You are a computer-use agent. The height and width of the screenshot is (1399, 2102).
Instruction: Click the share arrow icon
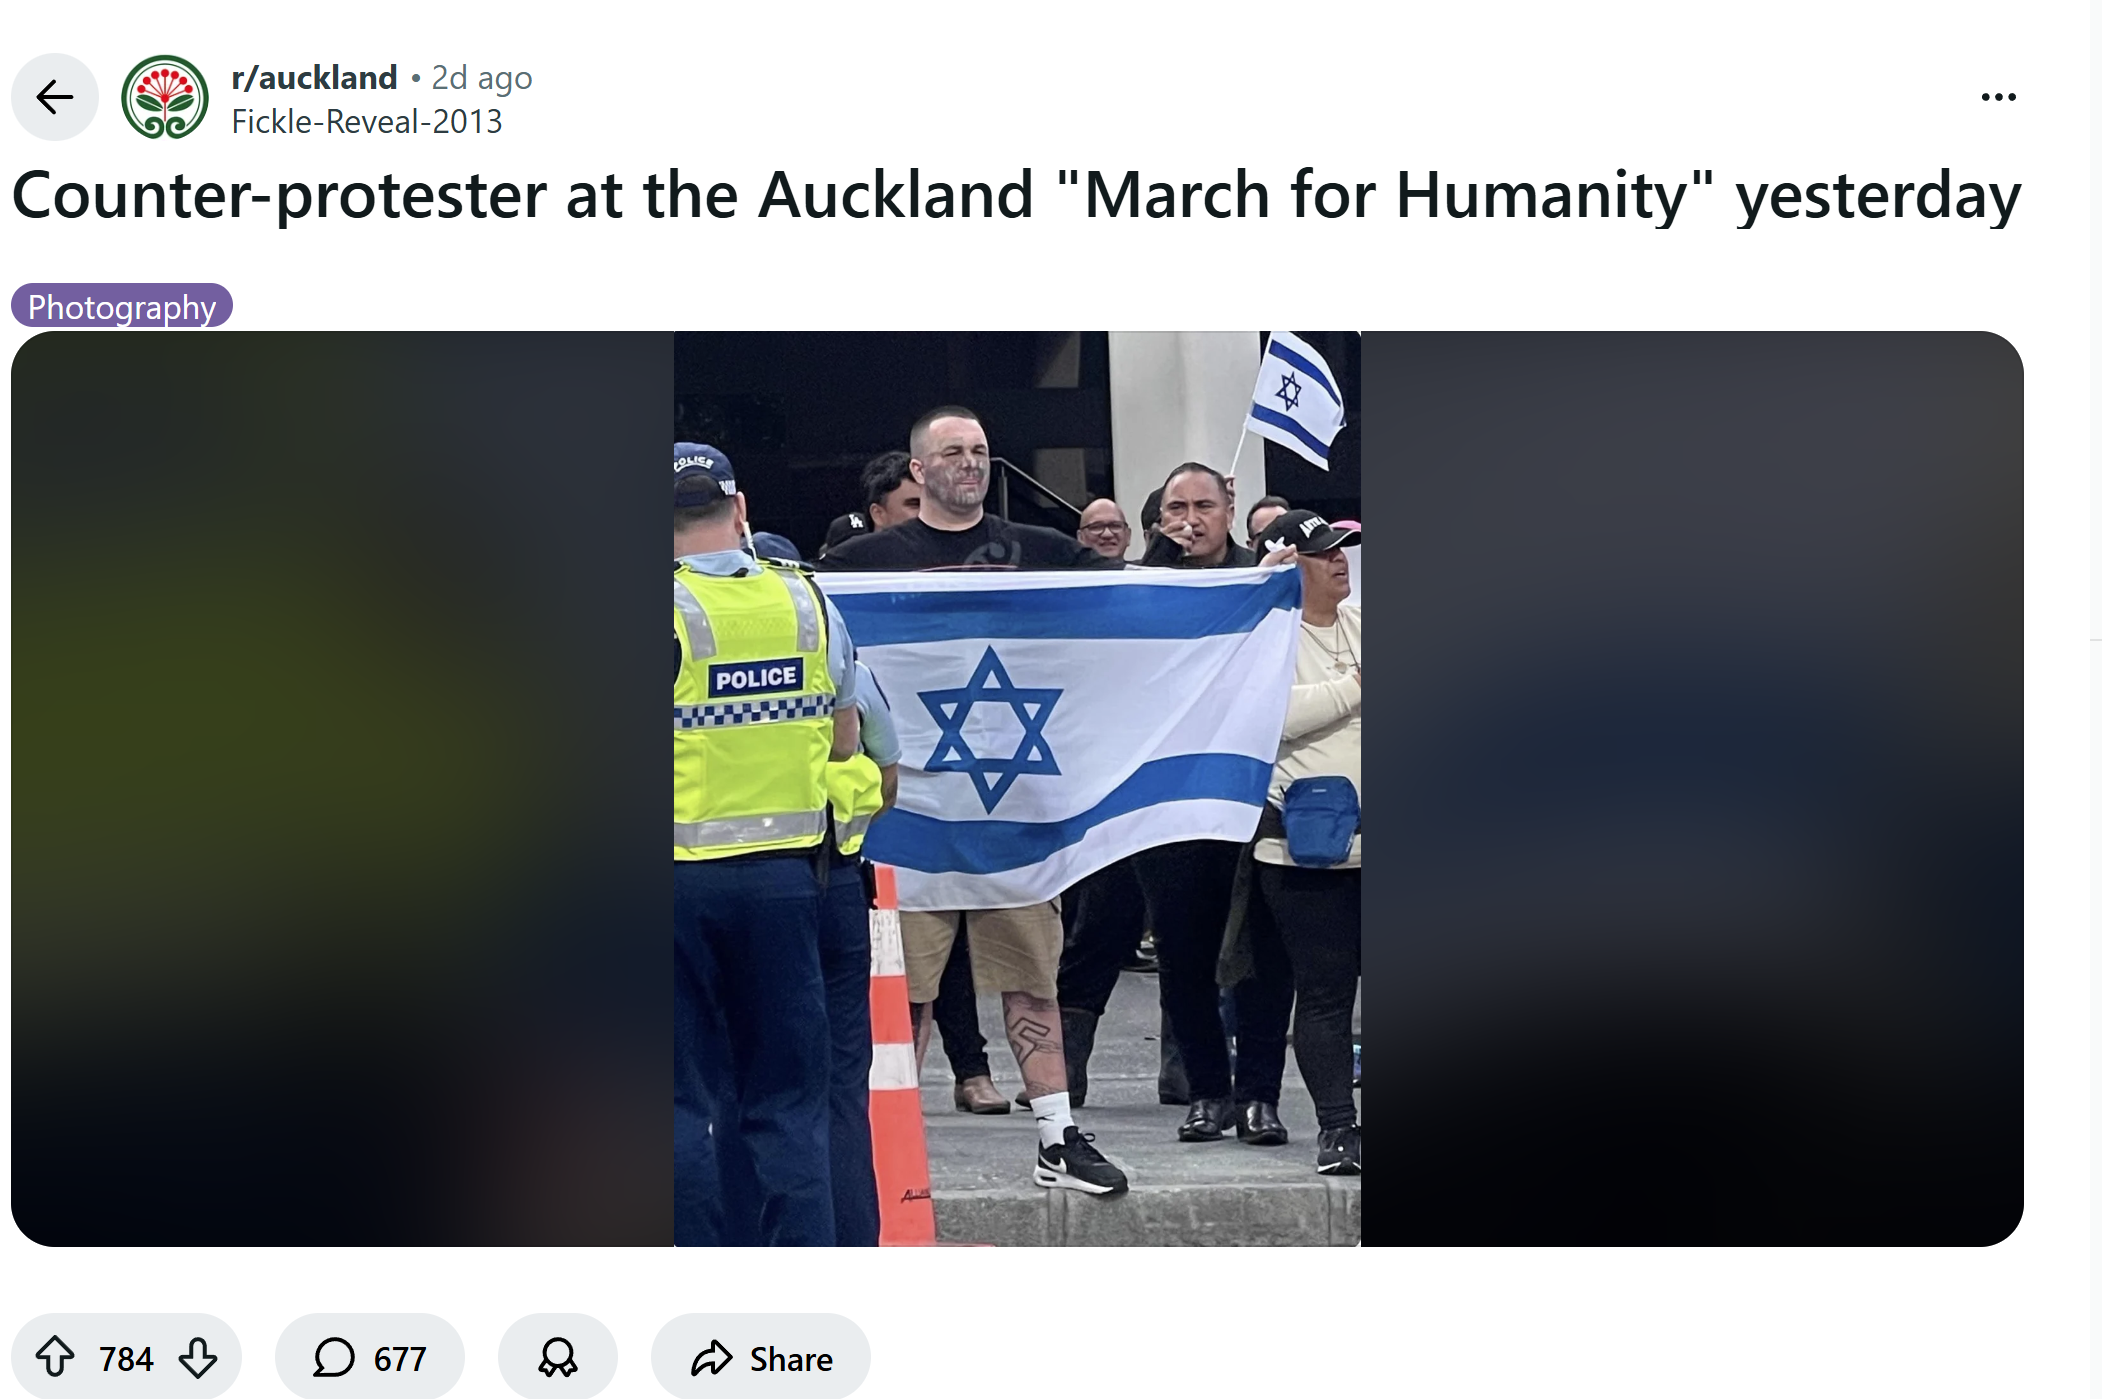pyautogui.click(x=712, y=1357)
